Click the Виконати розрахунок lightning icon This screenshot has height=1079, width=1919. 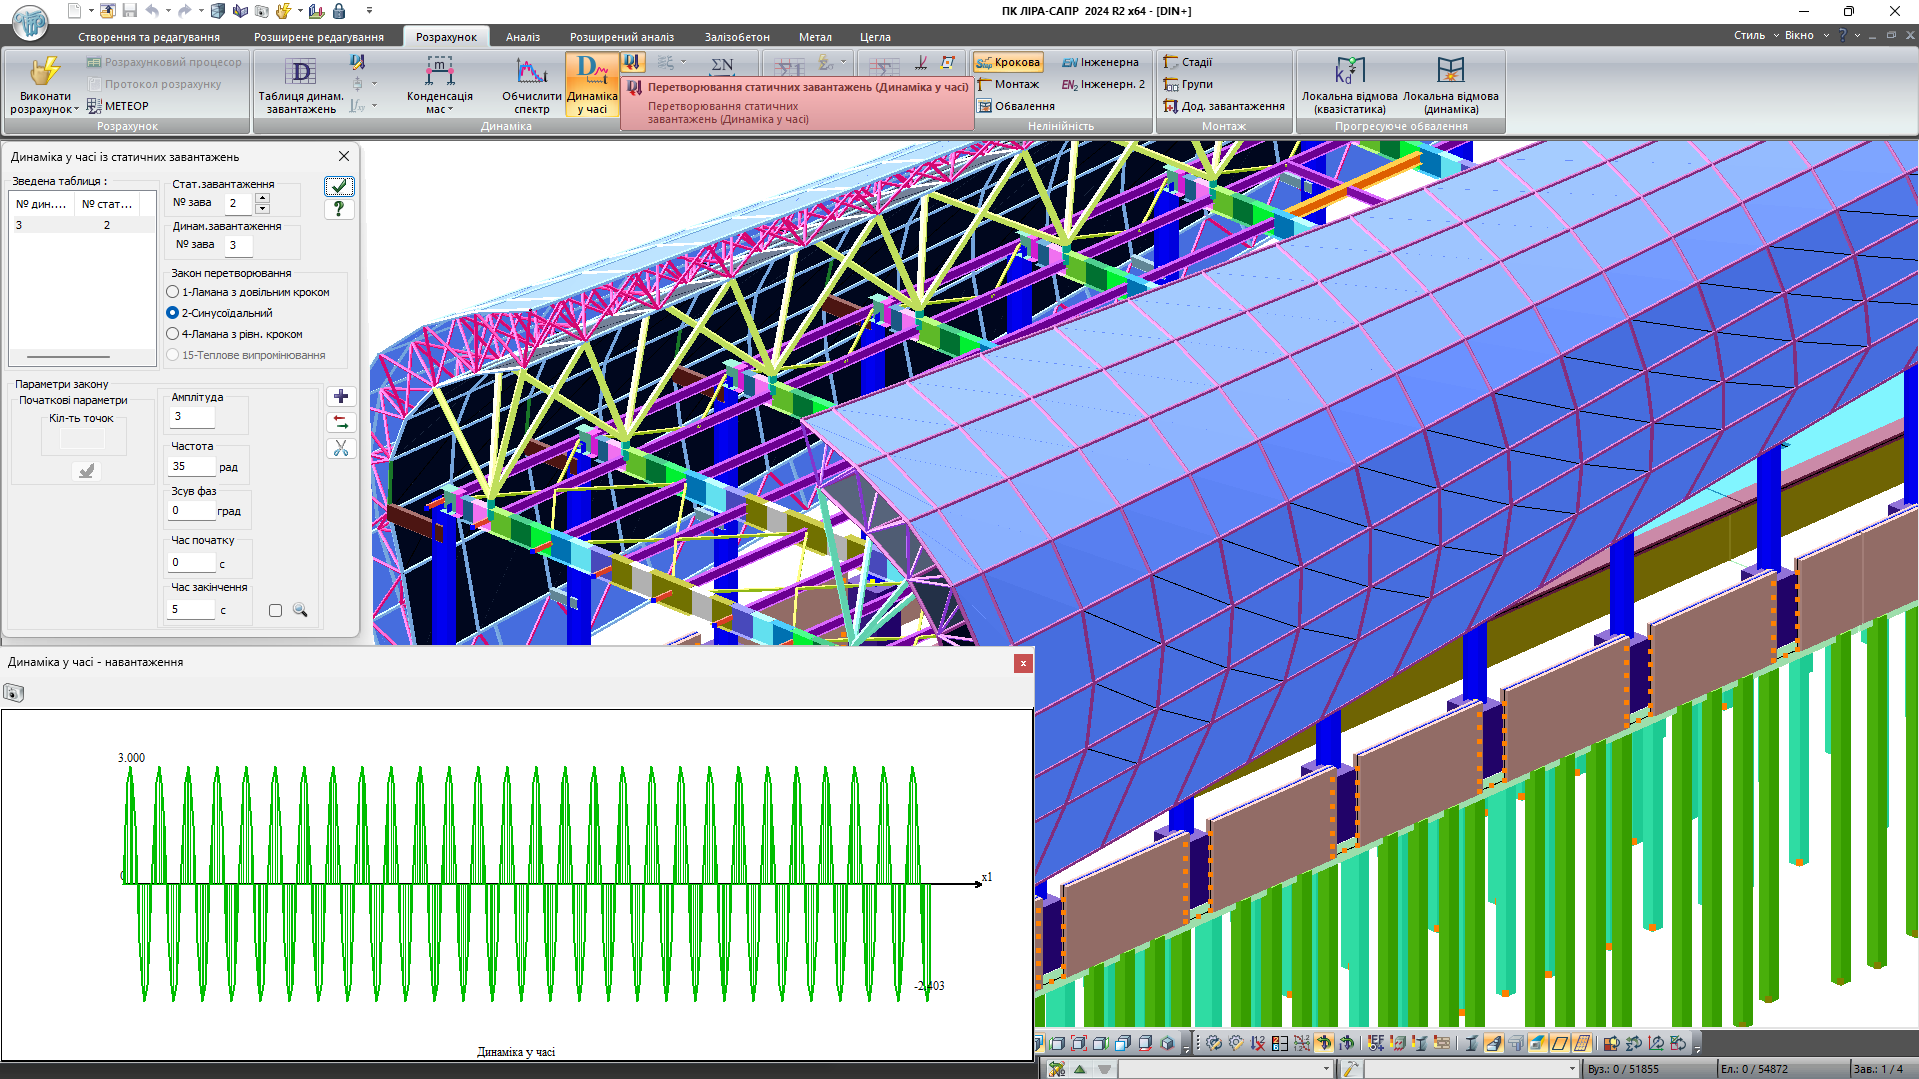[x=45, y=72]
